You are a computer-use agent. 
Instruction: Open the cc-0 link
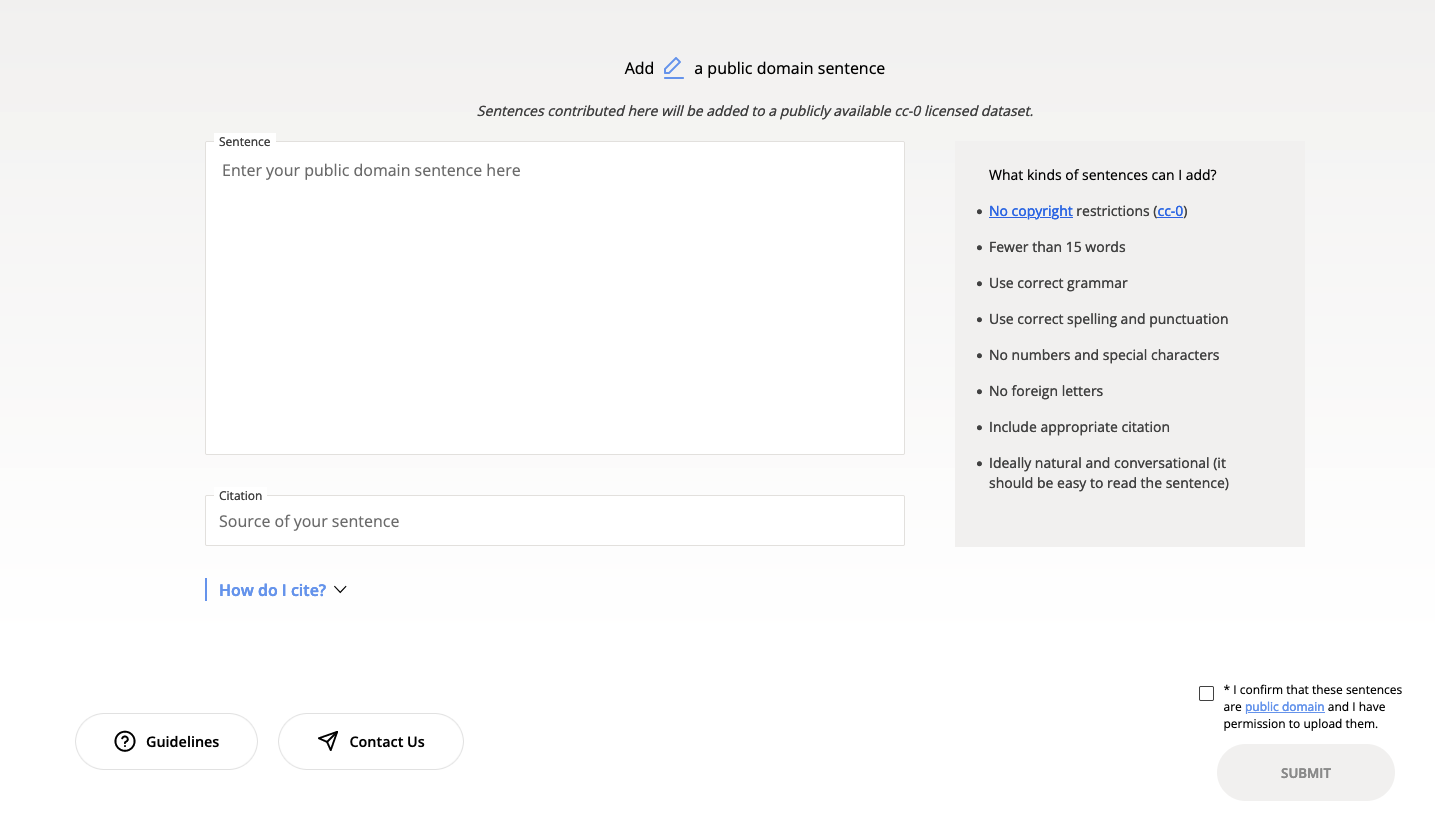pyautogui.click(x=1171, y=211)
